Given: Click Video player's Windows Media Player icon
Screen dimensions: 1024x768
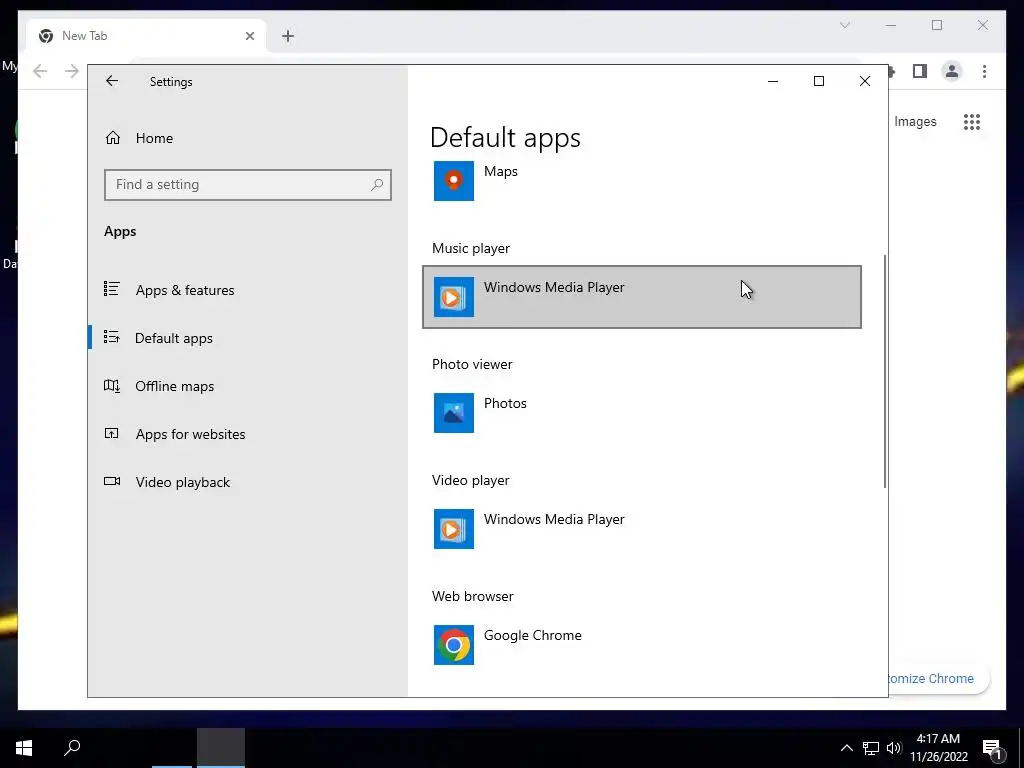Looking at the screenshot, I should click(x=454, y=529).
